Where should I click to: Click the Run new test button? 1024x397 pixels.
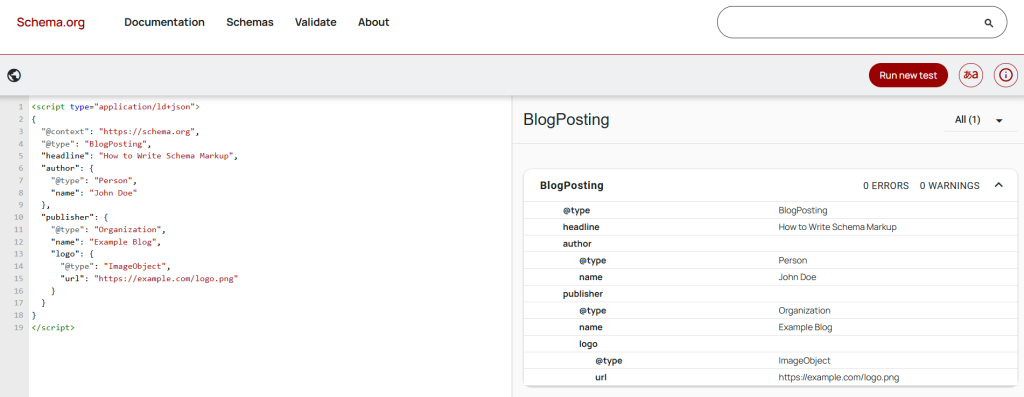point(908,75)
